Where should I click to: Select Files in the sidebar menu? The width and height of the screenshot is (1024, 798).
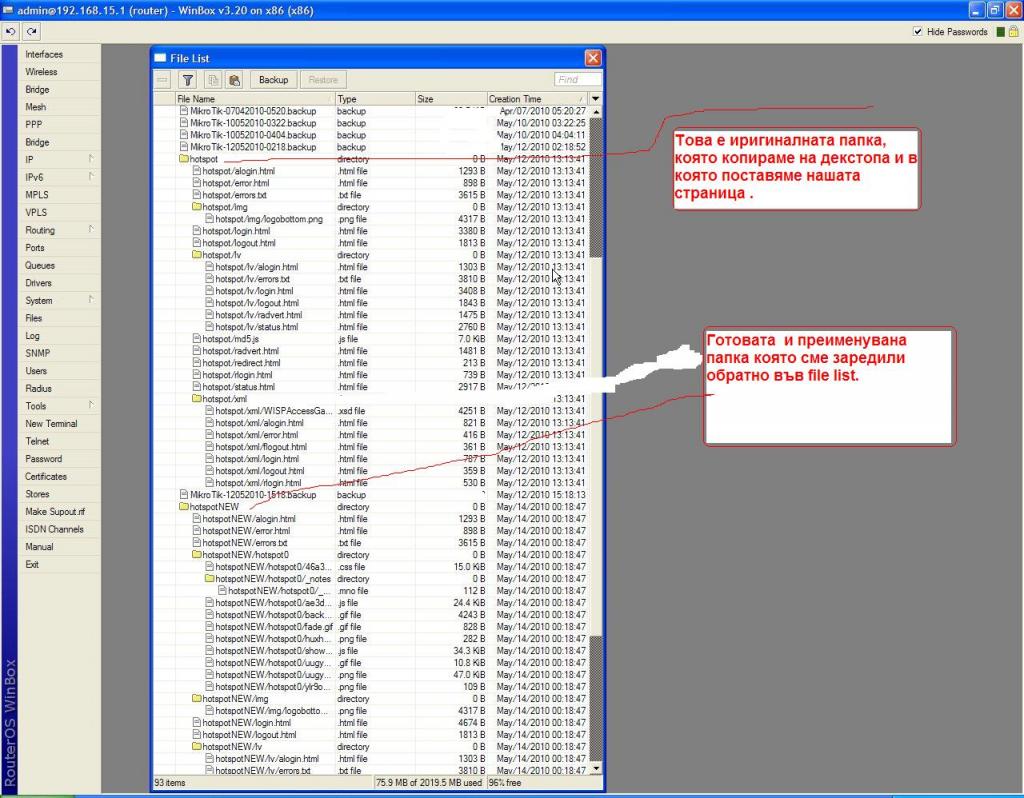click(x=34, y=318)
